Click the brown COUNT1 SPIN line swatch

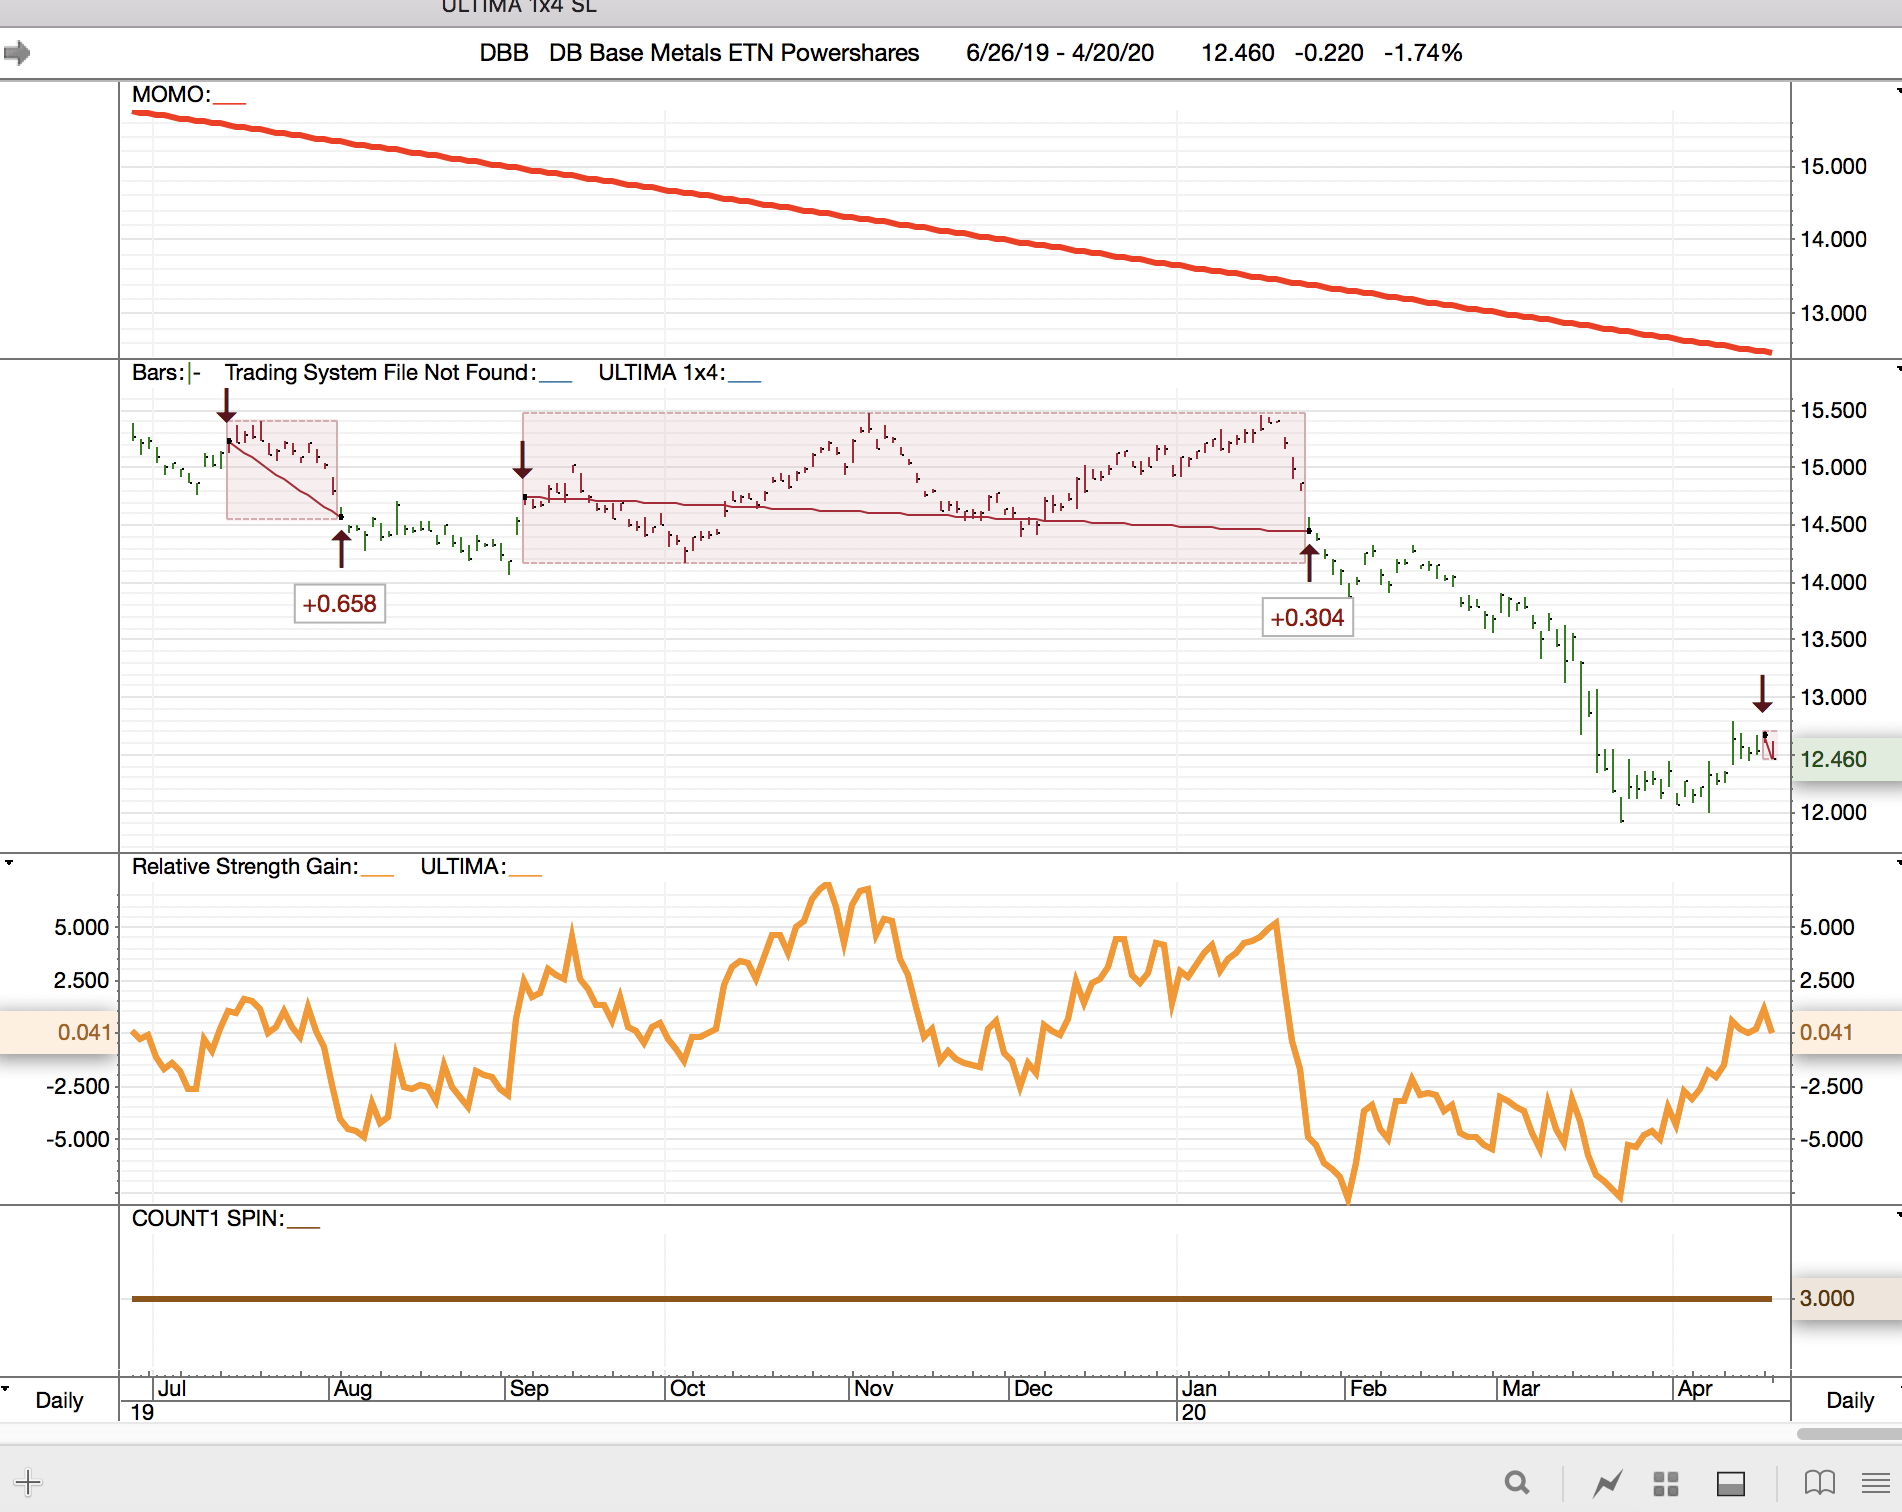coord(304,1226)
